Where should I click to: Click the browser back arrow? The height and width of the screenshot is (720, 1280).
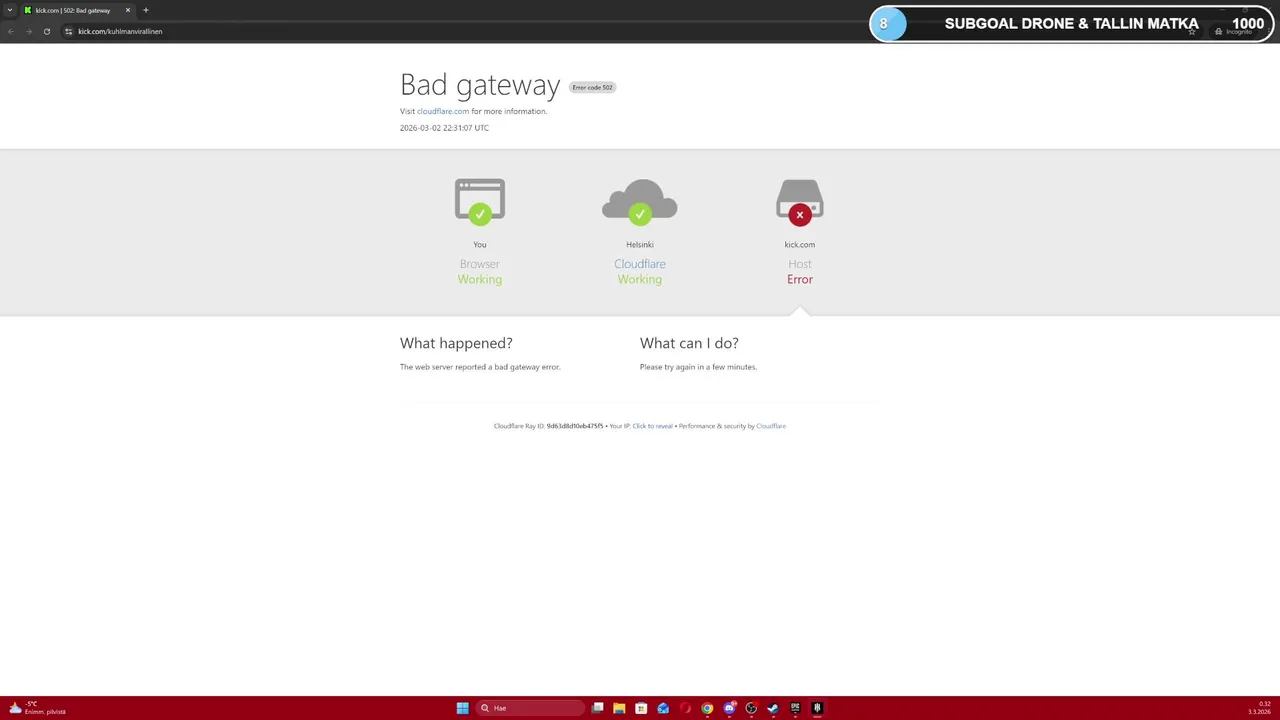(10, 31)
